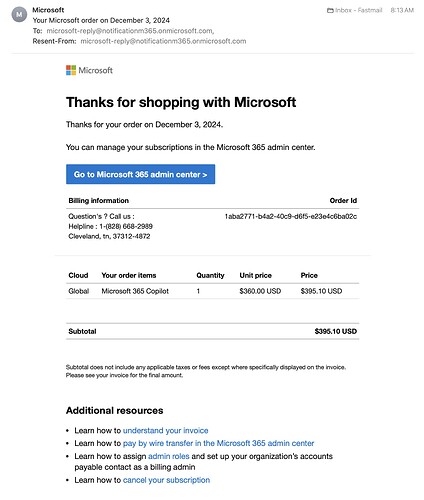Click the email subject line text

point(101,20)
